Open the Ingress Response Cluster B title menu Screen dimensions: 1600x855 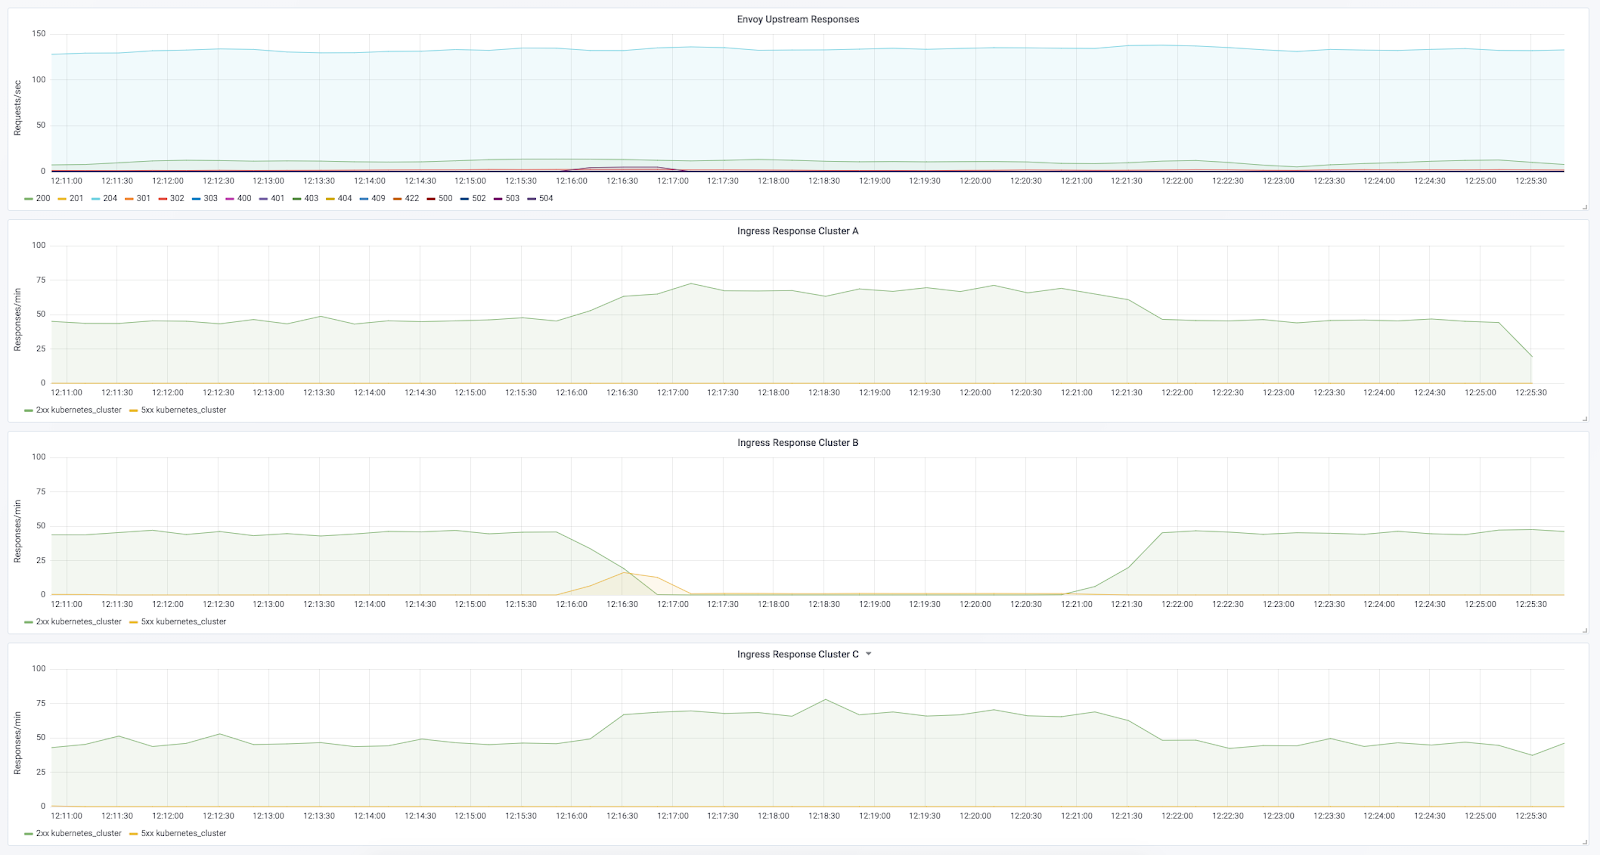[798, 443]
